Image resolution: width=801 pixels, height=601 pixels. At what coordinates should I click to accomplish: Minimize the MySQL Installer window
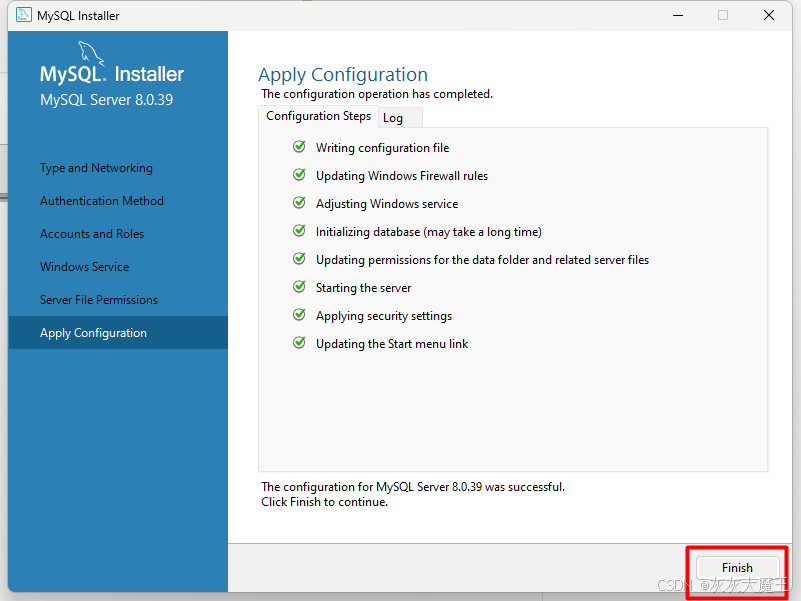(678, 15)
